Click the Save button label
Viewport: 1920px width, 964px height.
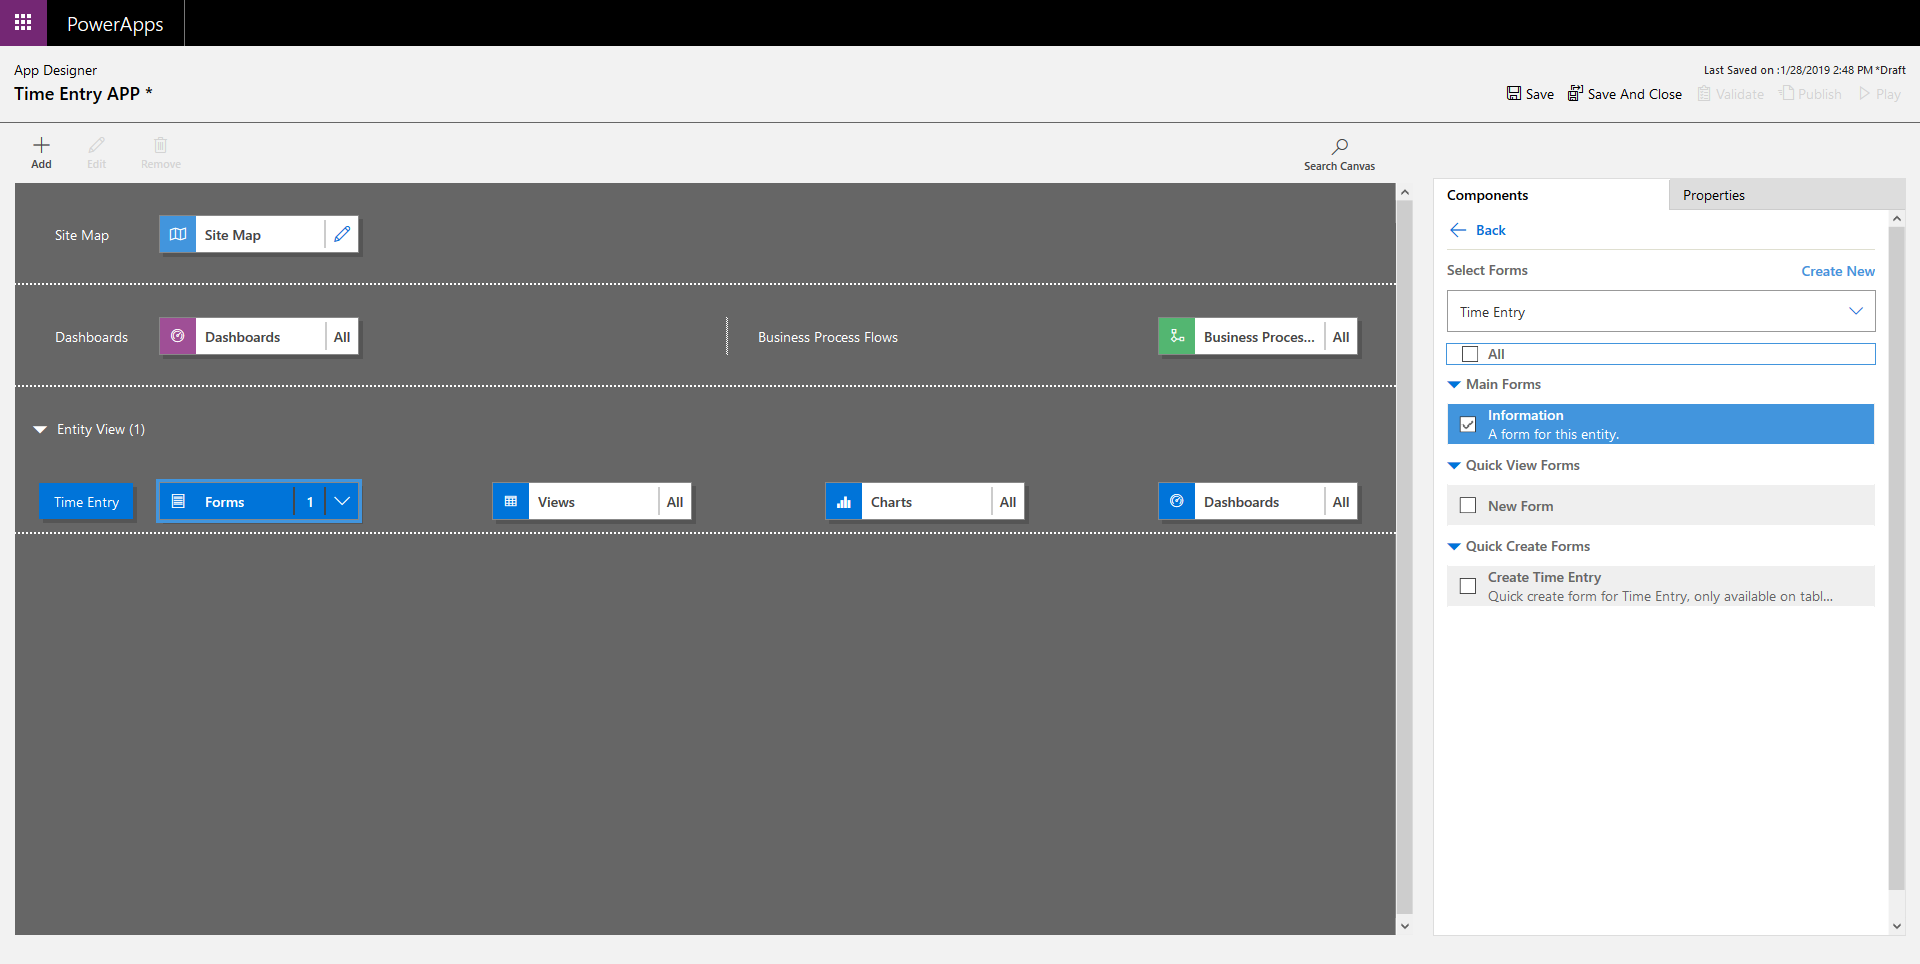coord(1540,94)
